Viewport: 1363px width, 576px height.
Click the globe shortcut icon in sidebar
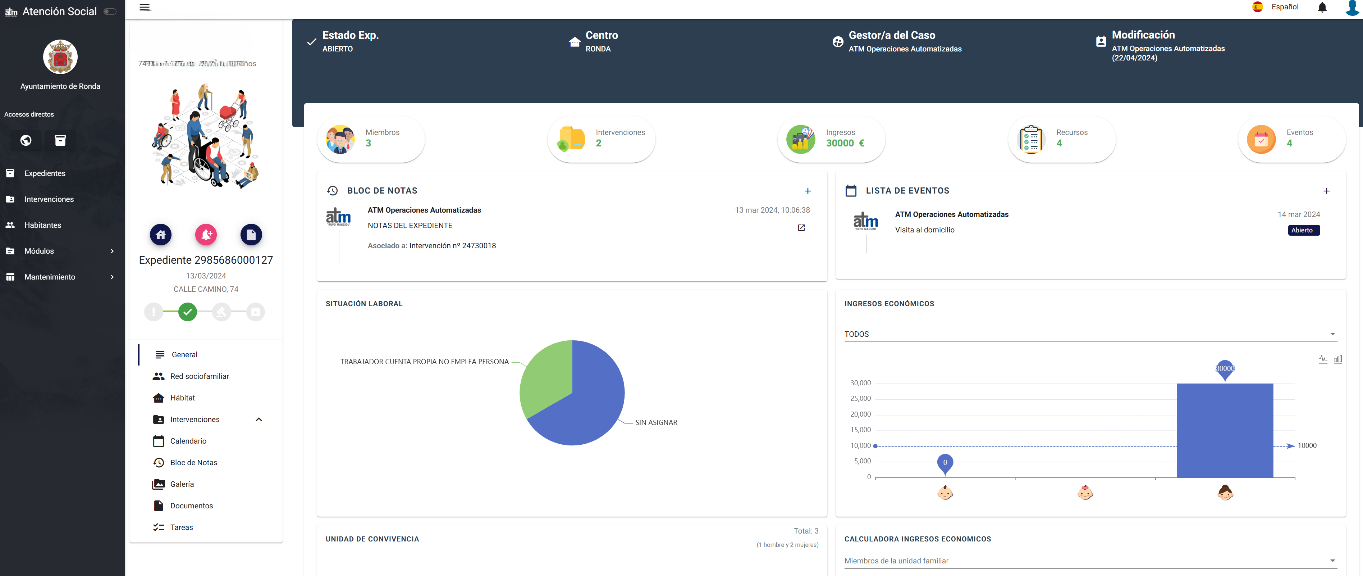pos(26,141)
